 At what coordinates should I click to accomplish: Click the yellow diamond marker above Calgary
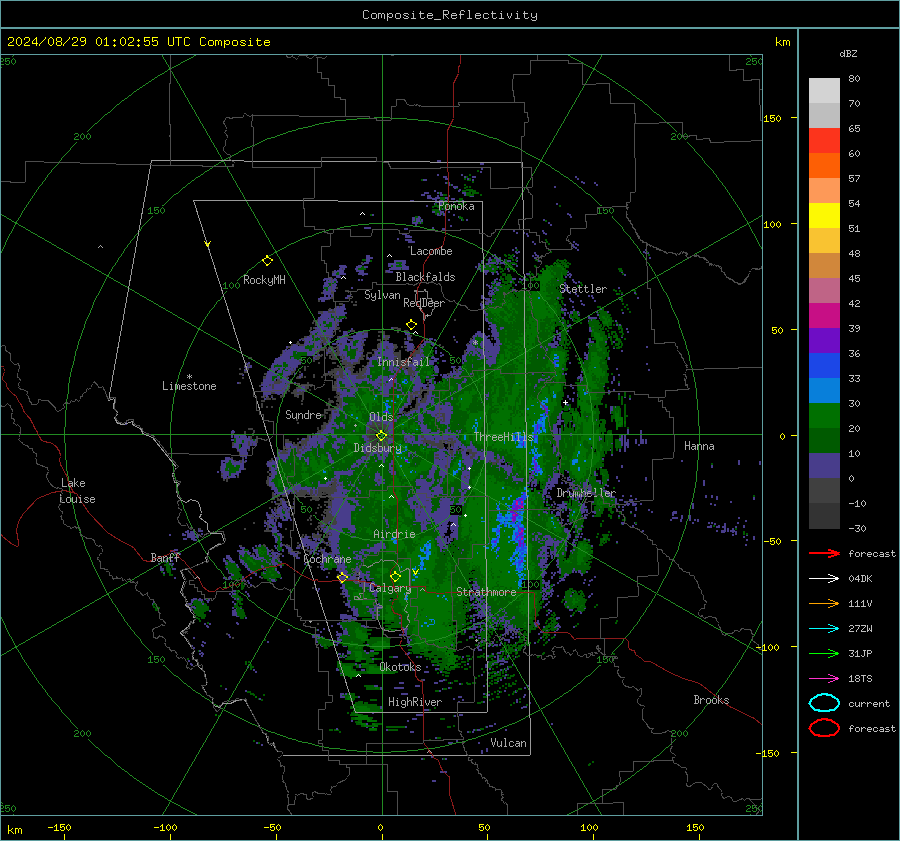(395, 576)
